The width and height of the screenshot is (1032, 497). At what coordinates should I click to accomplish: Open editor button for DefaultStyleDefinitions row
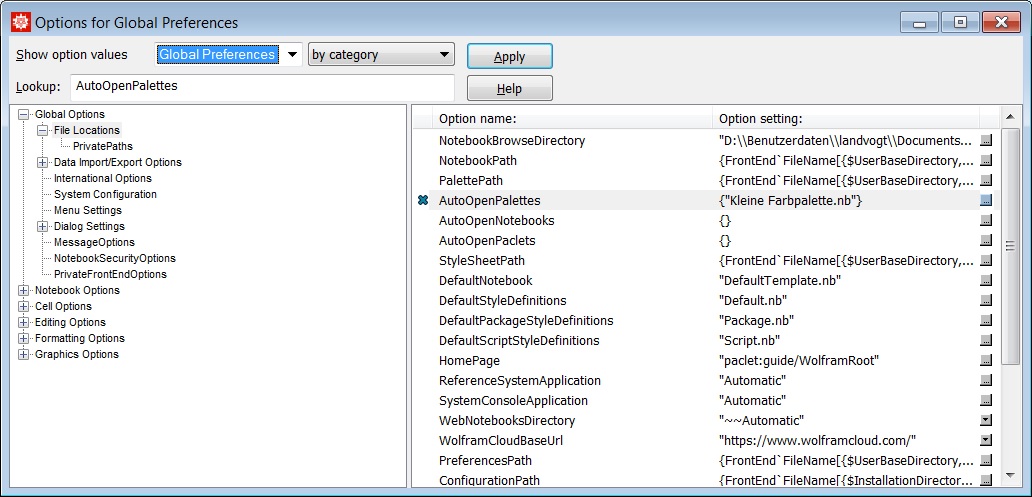pyautogui.click(x=985, y=300)
